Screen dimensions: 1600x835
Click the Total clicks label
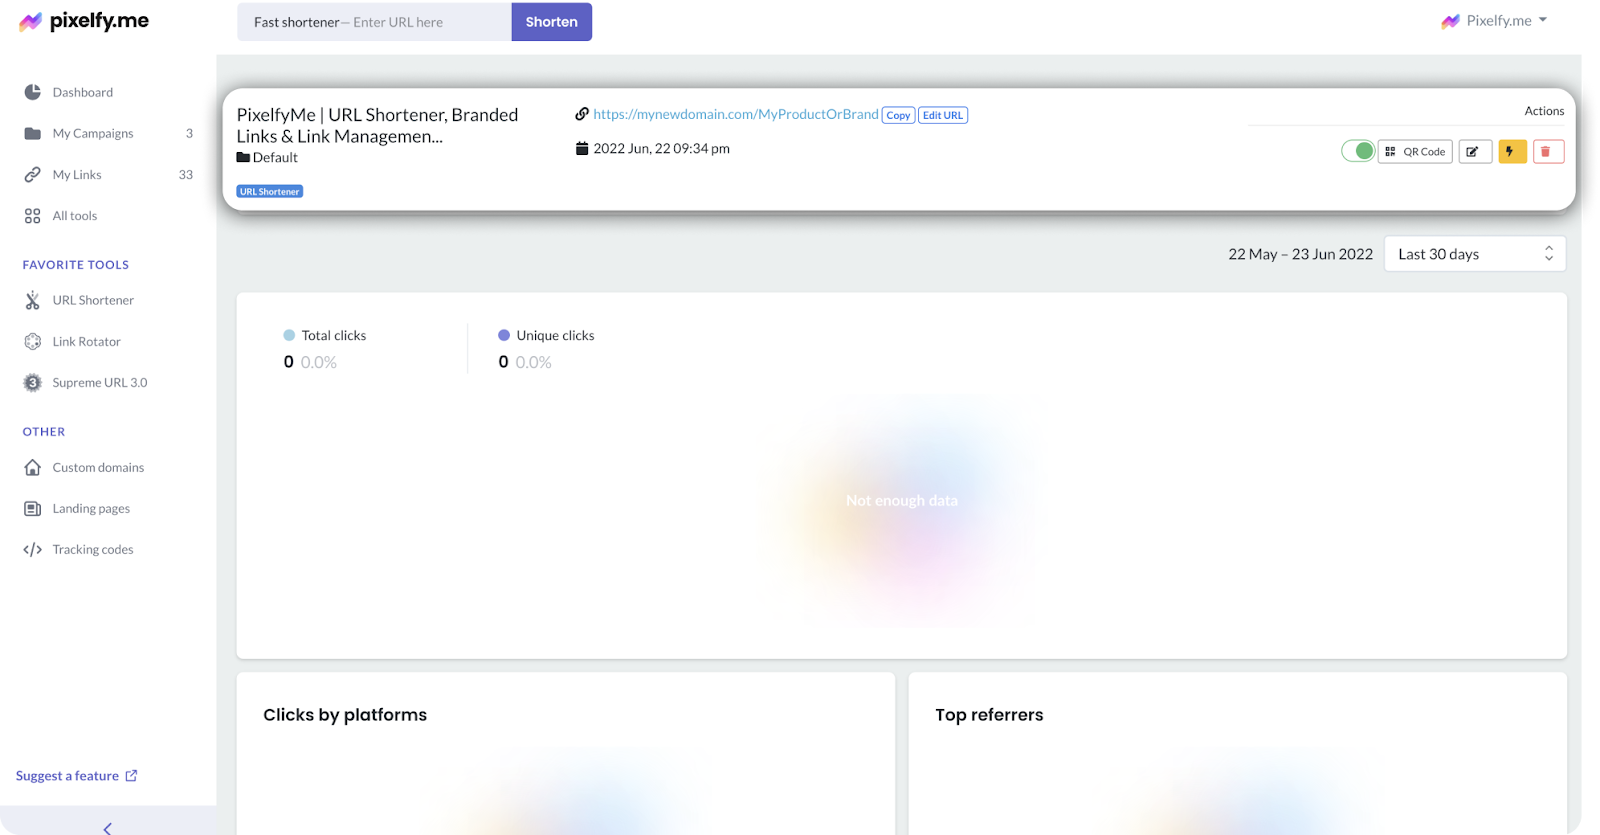point(334,335)
